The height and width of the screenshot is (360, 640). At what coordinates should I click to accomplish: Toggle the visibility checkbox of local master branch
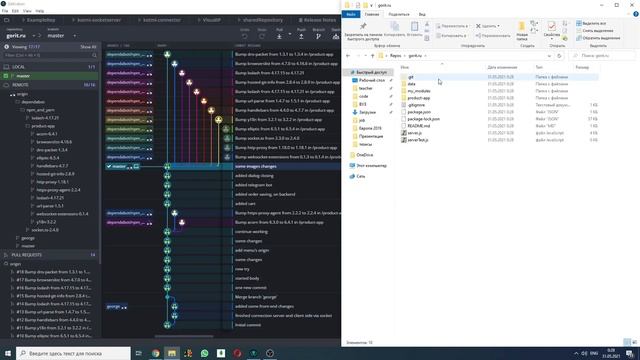6,76
